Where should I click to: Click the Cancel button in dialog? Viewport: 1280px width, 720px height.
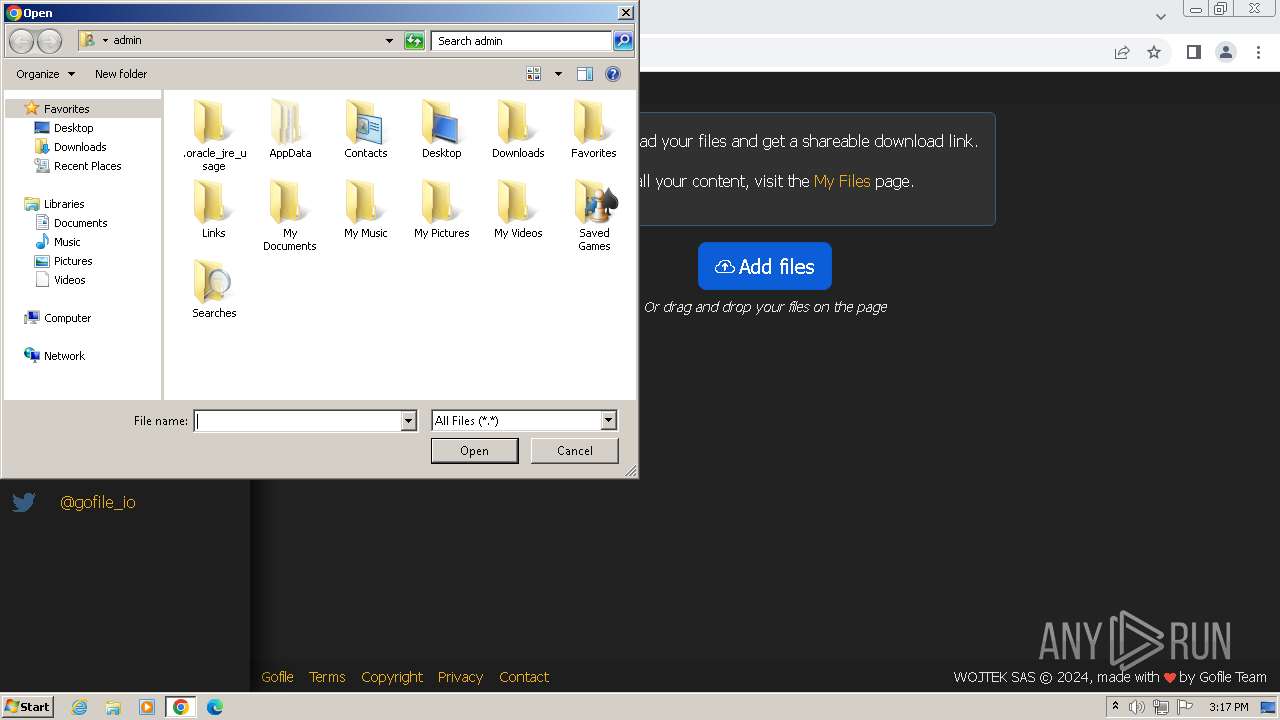pyautogui.click(x=575, y=451)
